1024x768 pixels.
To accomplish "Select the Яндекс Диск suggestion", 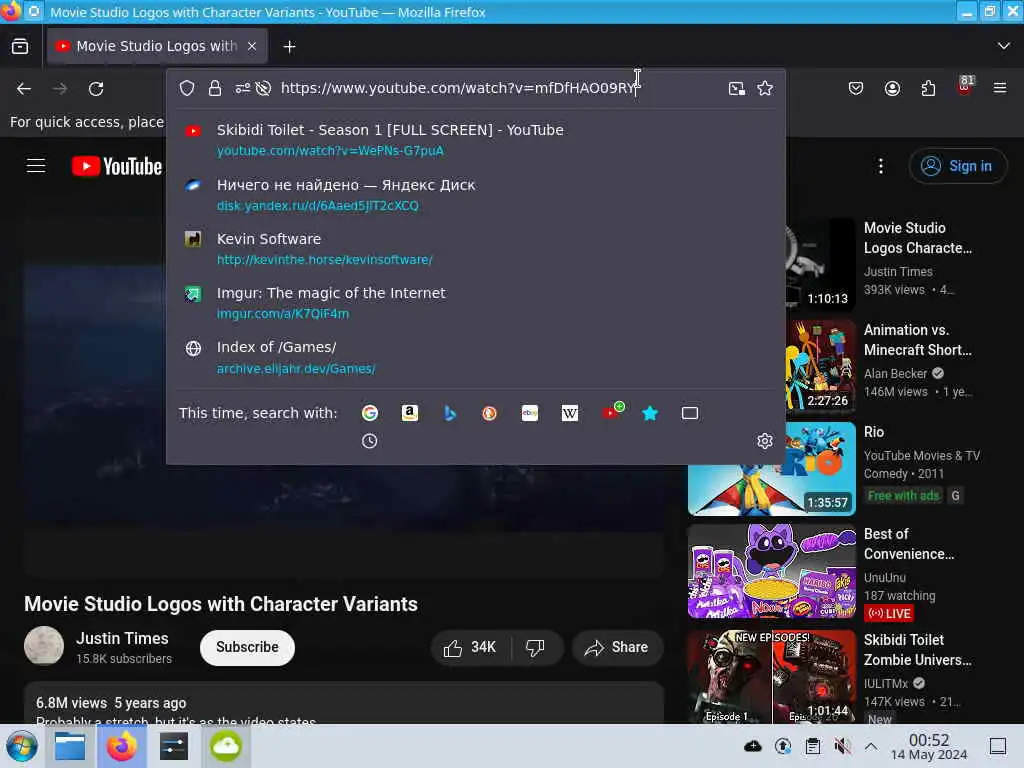I will point(475,195).
